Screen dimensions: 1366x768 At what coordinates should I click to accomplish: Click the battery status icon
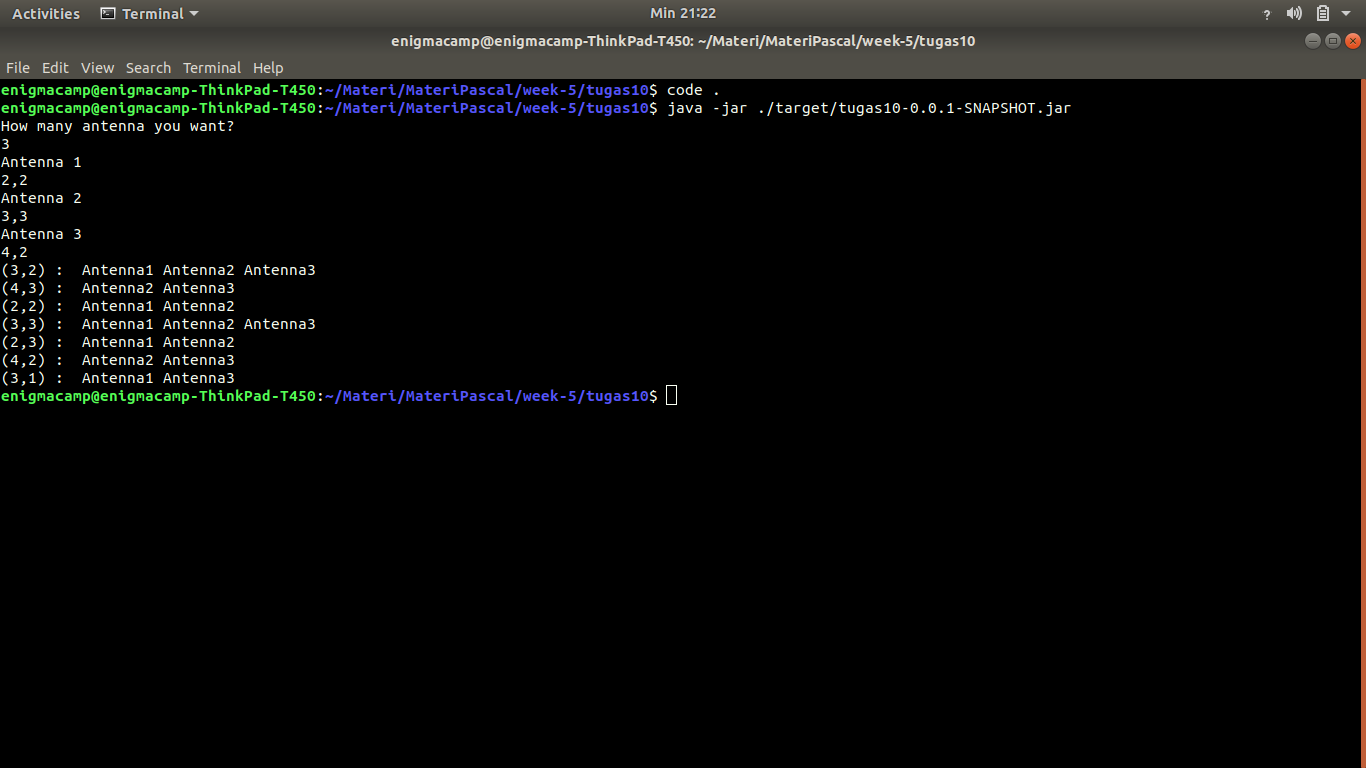1323,14
